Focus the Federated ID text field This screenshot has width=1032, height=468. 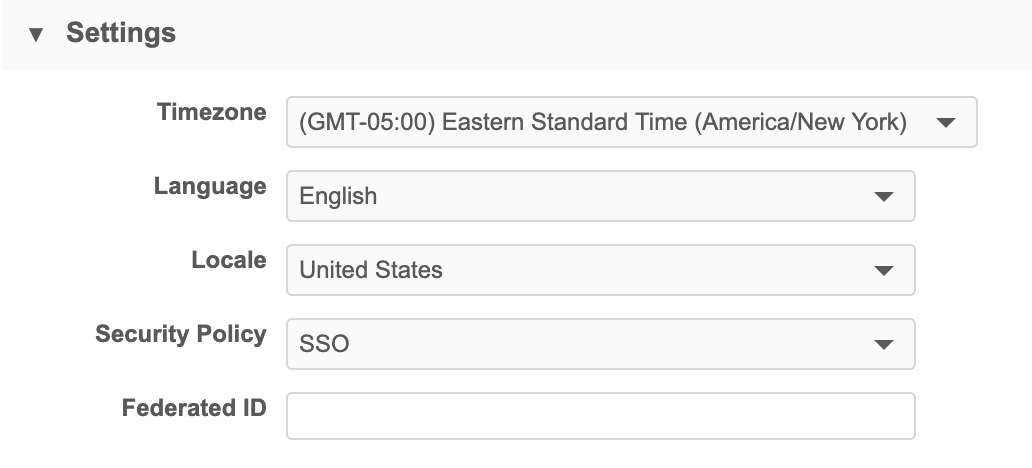click(600, 416)
